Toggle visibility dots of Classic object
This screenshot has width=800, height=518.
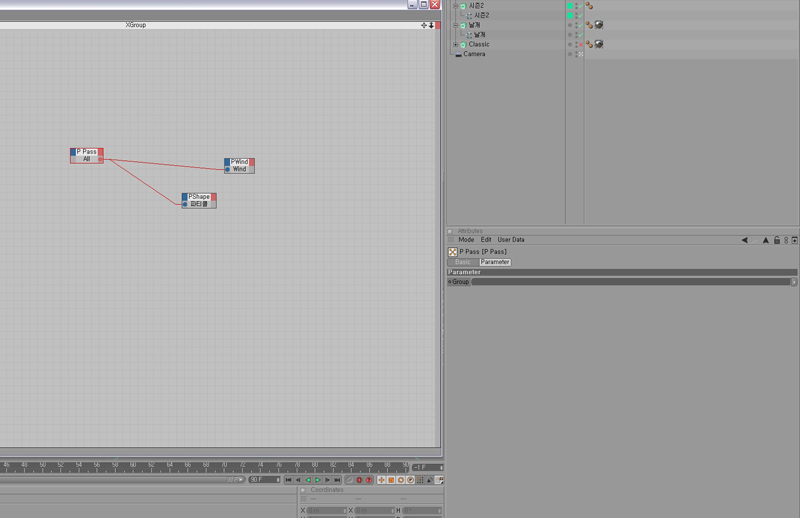(577, 44)
